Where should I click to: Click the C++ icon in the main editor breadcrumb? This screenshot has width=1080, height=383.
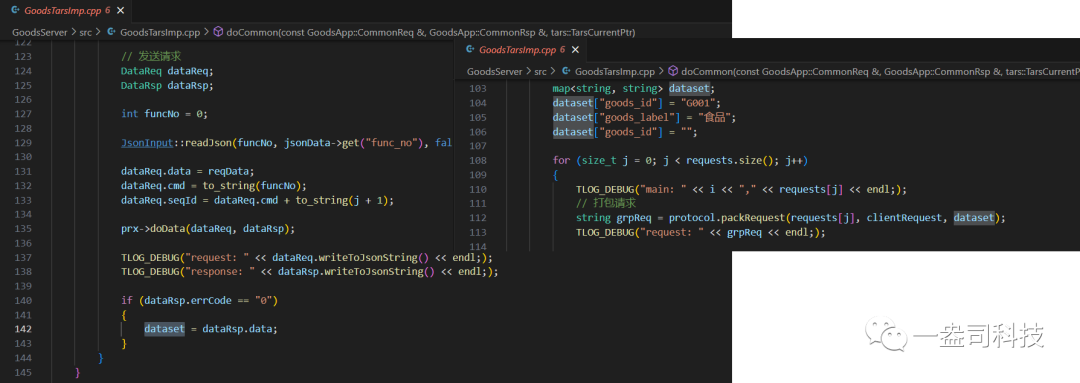pyautogui.click(x=111, y=32)
